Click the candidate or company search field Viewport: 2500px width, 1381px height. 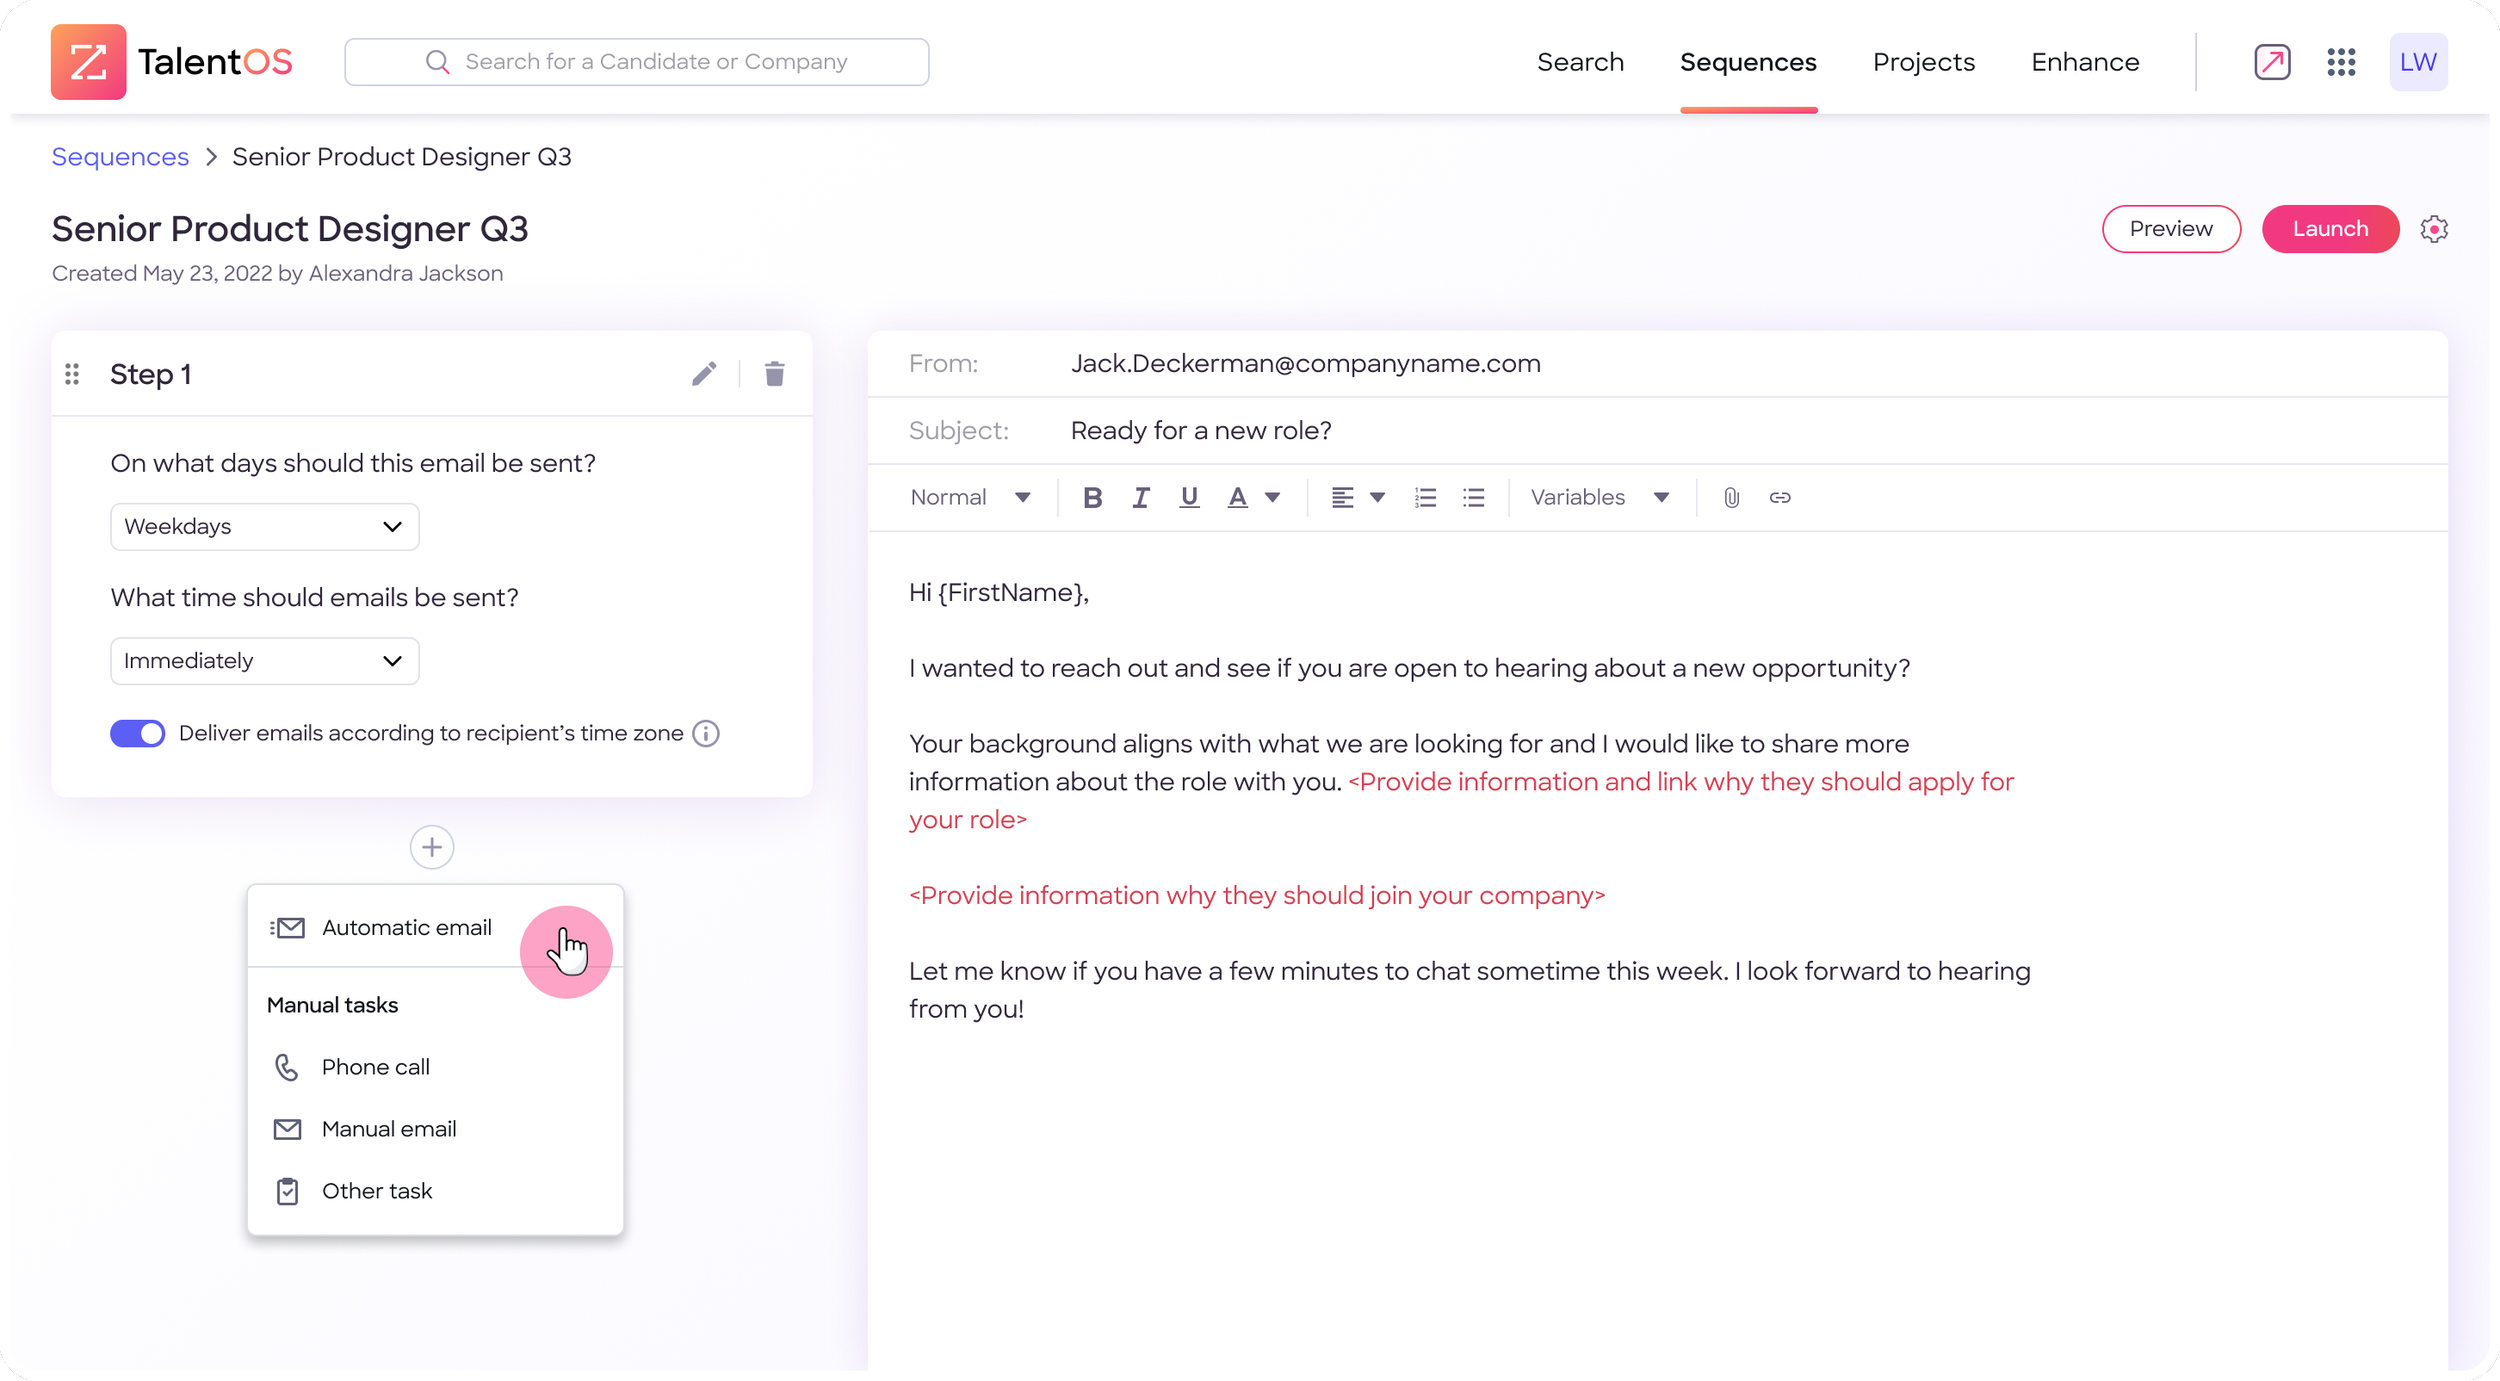(637, 62)
